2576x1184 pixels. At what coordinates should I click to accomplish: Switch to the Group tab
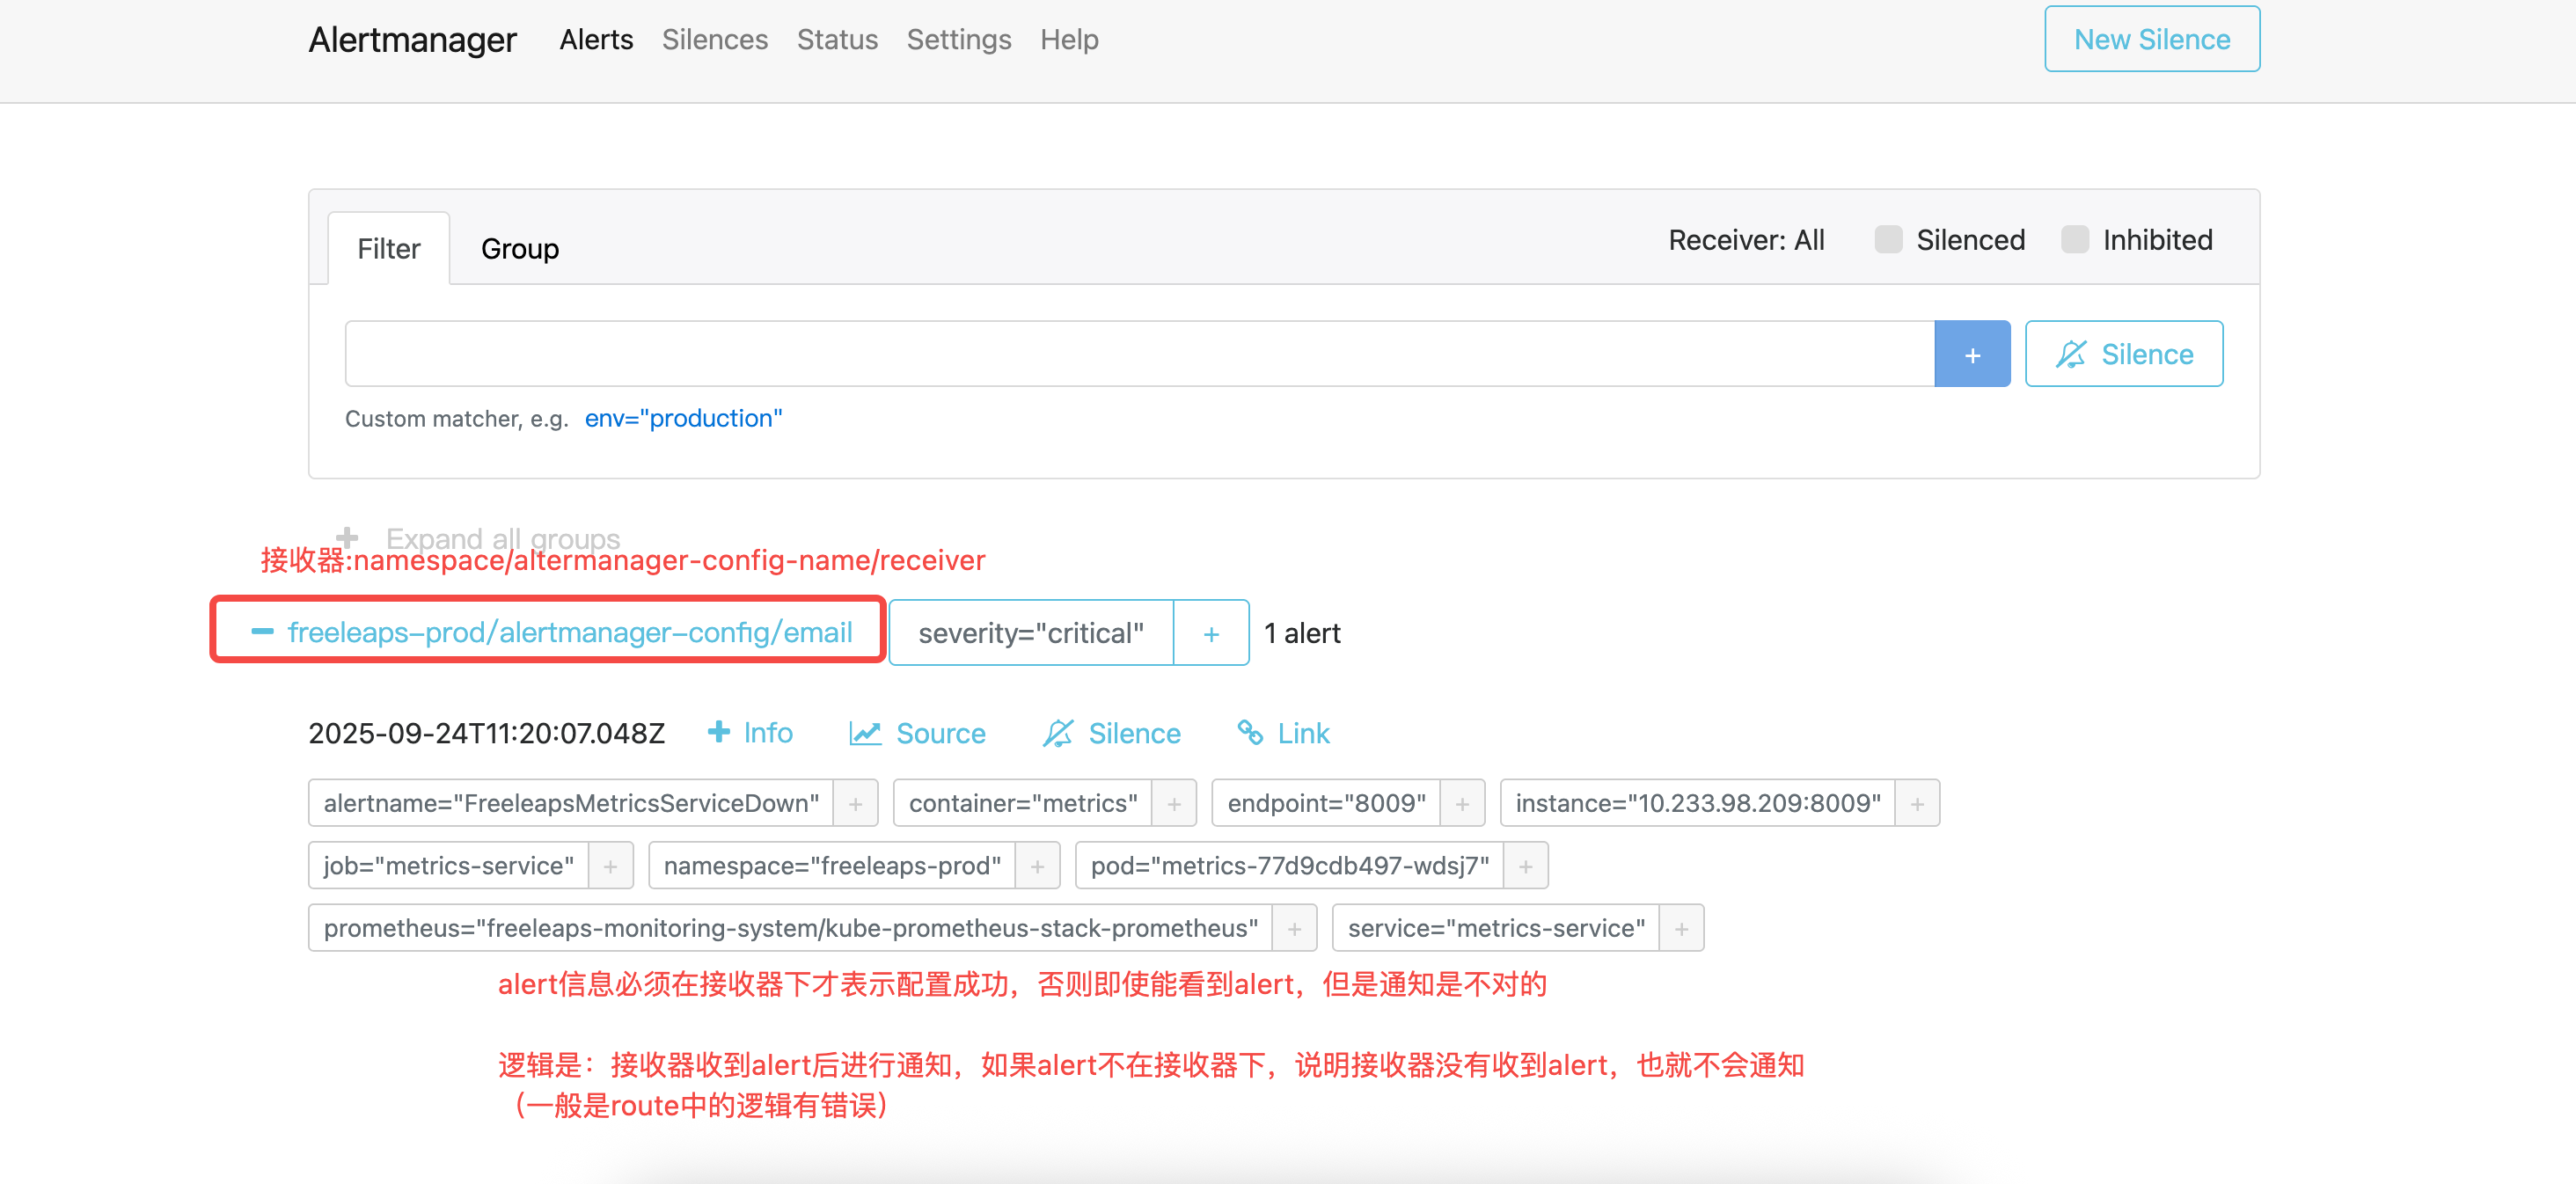pos(520,249)
